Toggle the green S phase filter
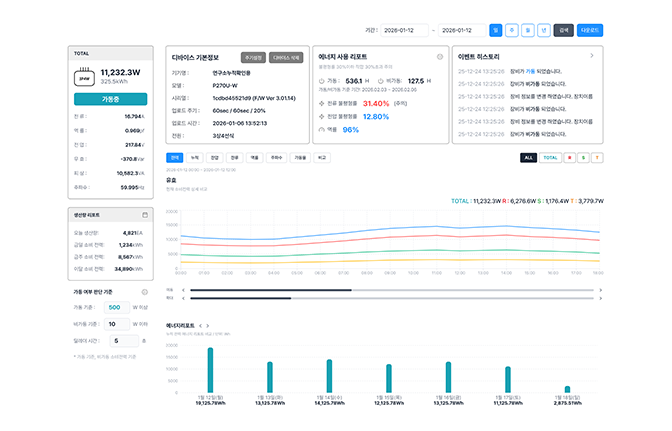 click(583, 157)
